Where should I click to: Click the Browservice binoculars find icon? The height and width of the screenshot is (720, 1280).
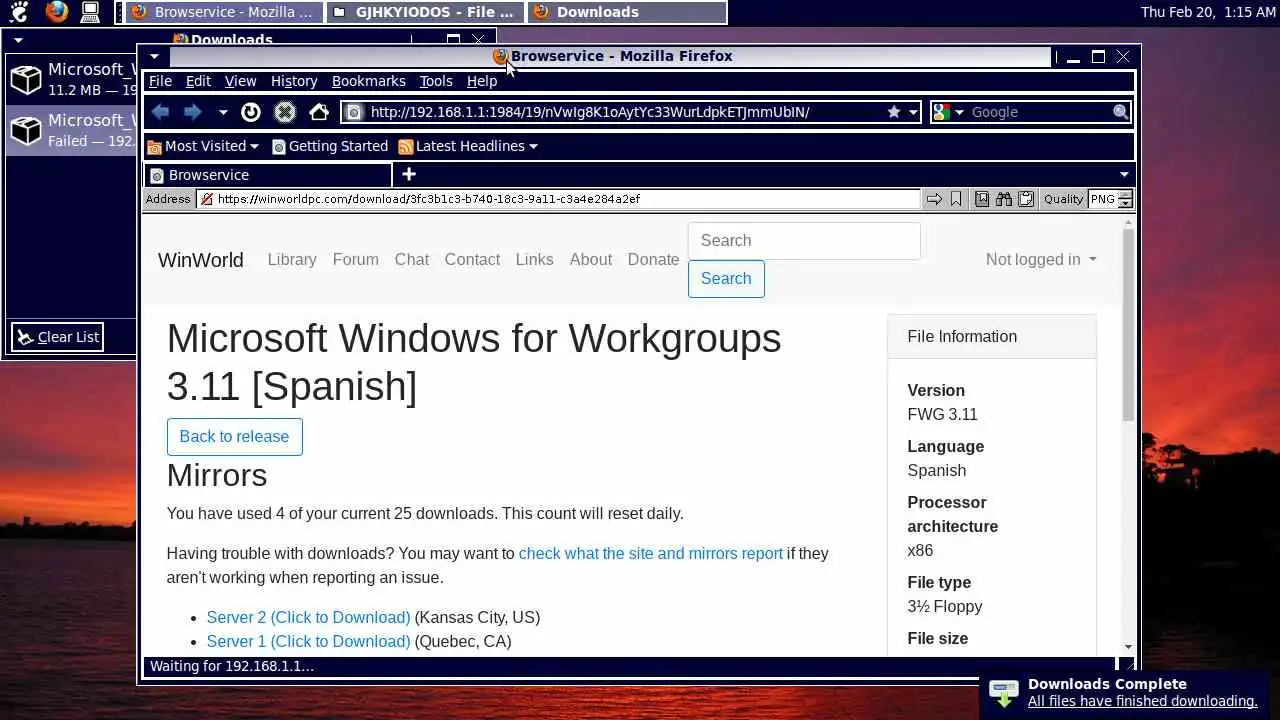pos(1004,199)
